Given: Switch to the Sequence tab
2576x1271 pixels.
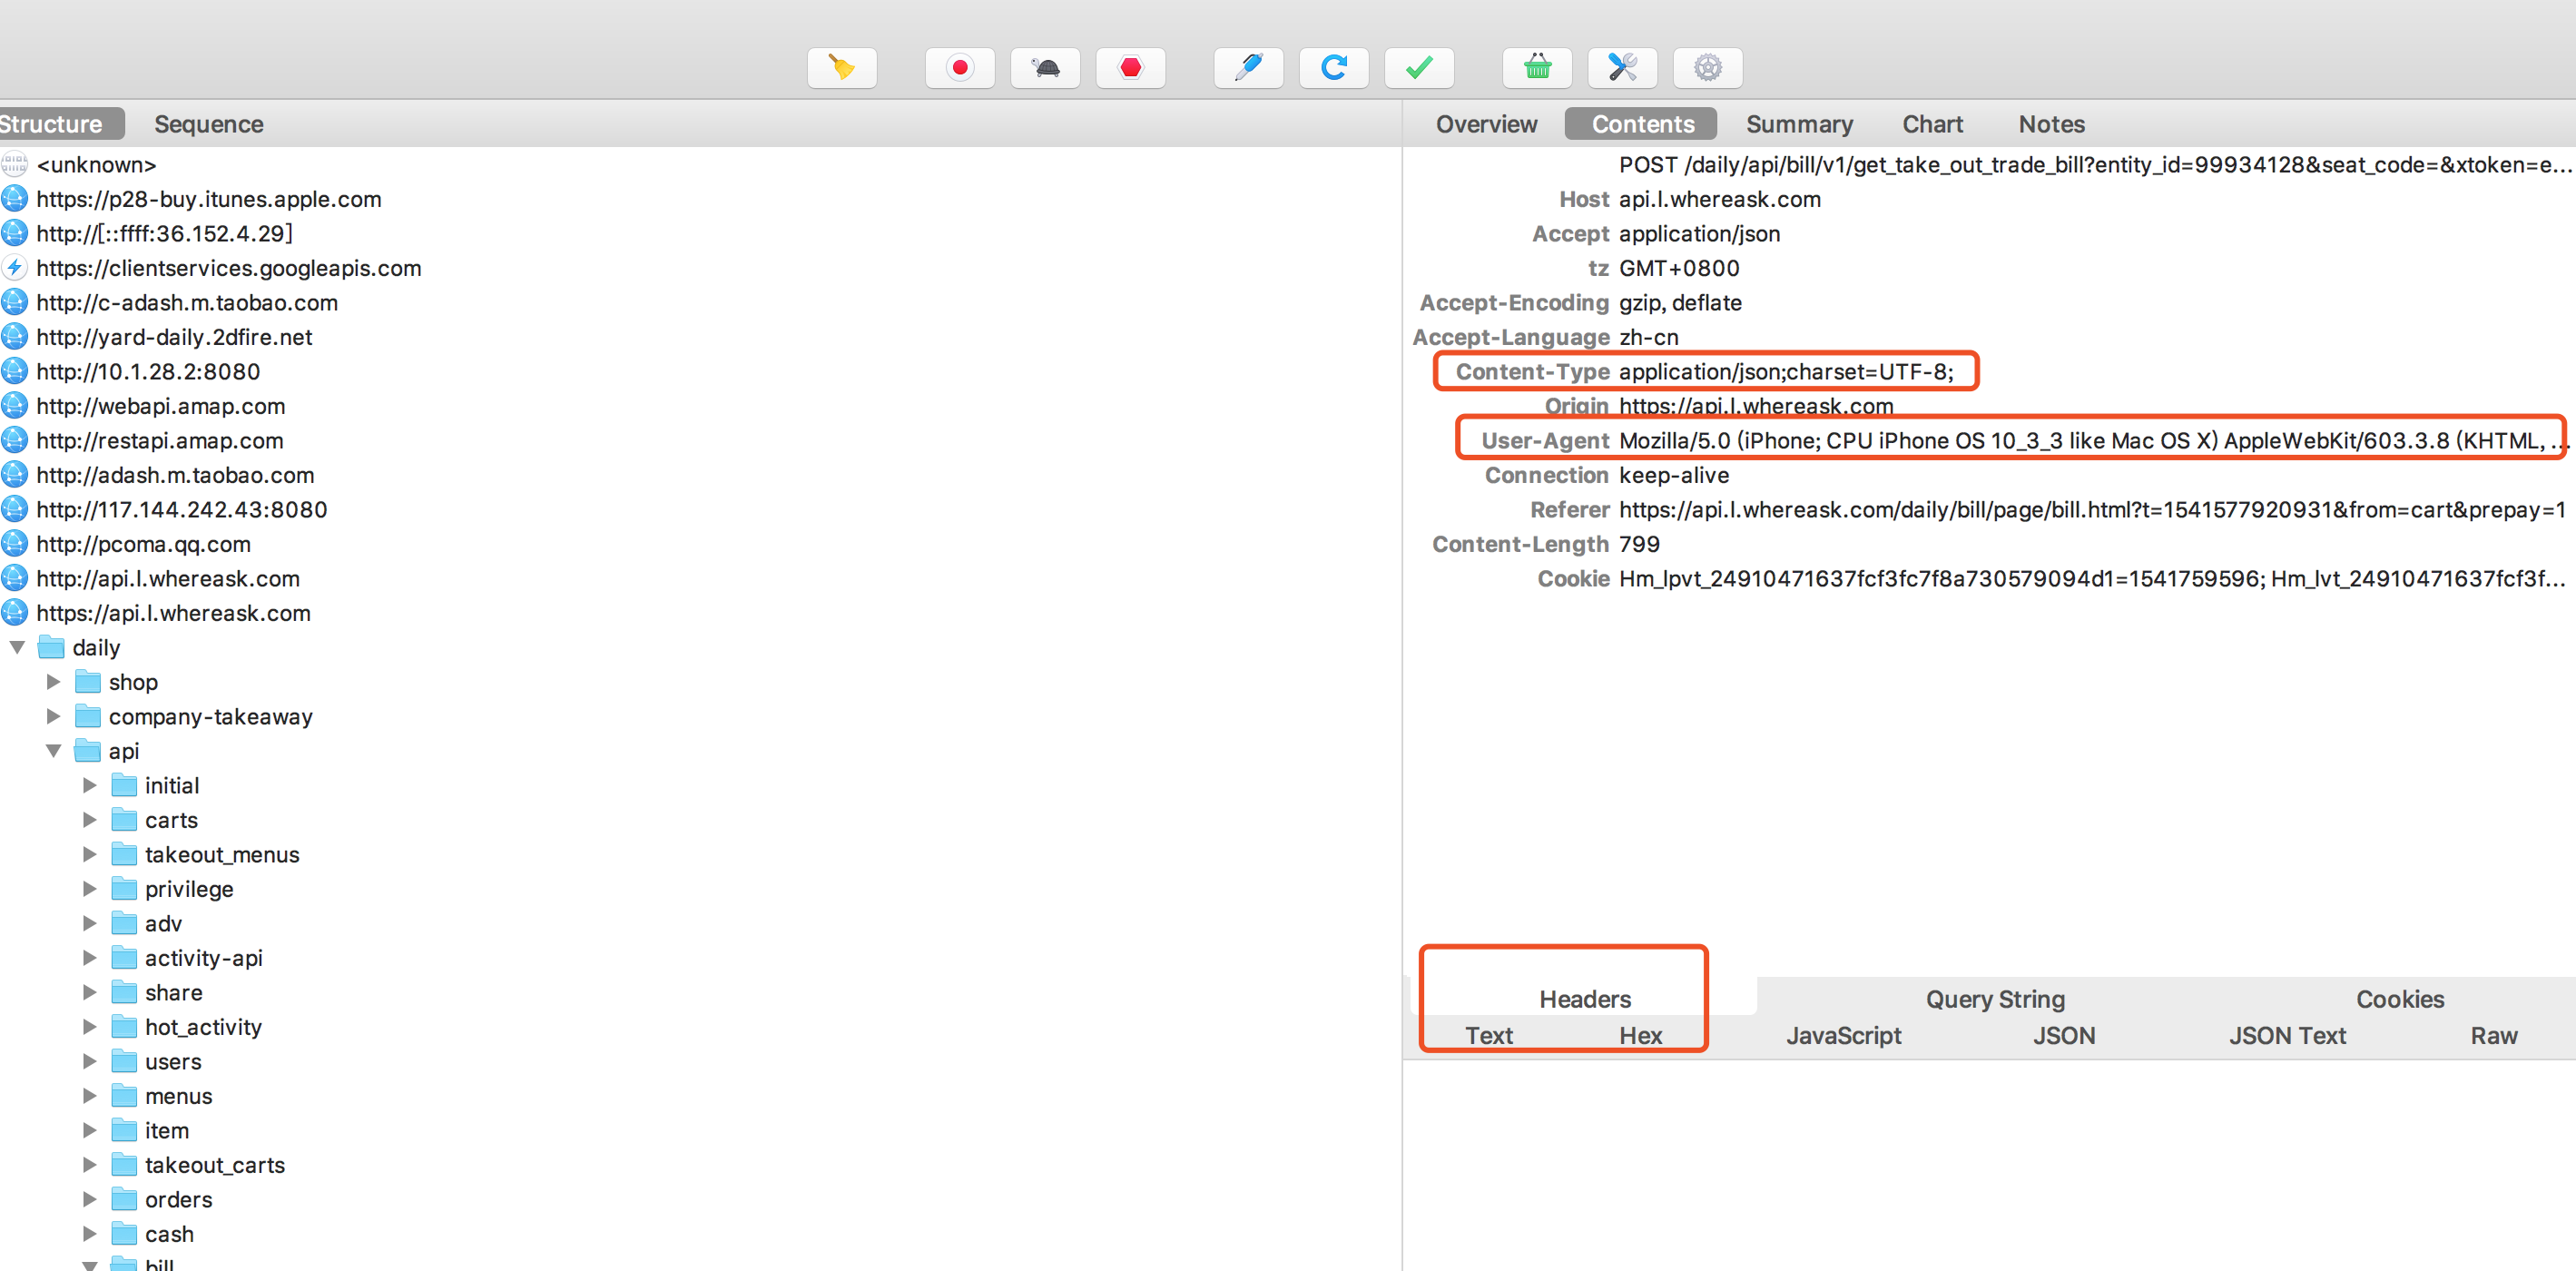Looking at the screenshot, I should pyautogui.click(x=208, y=124).
